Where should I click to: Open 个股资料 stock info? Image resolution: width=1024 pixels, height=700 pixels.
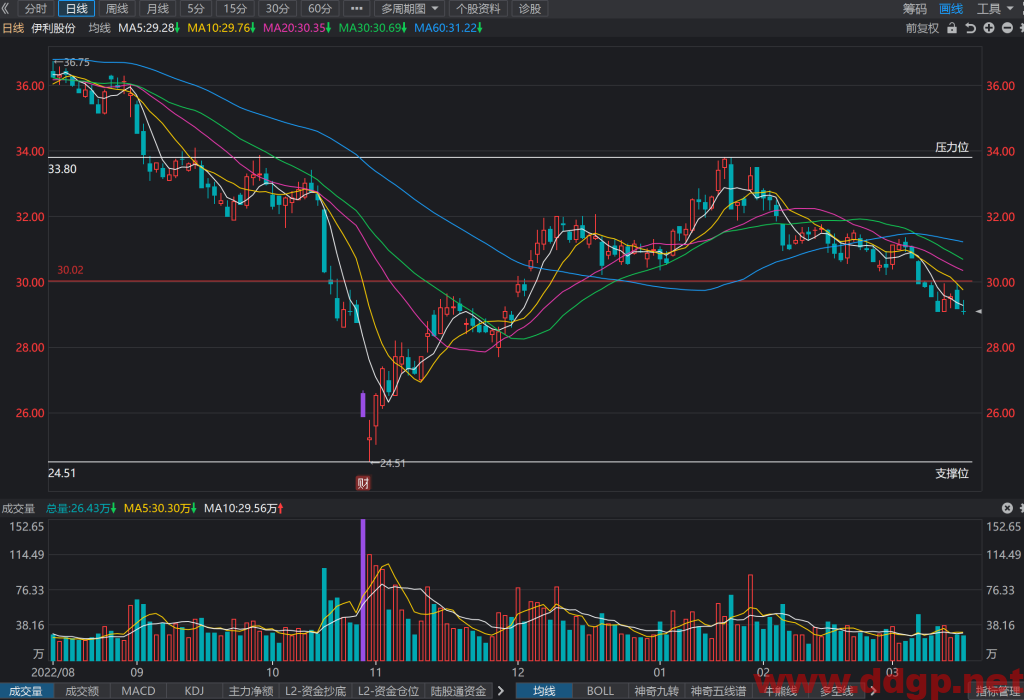(x=479, y=8)
